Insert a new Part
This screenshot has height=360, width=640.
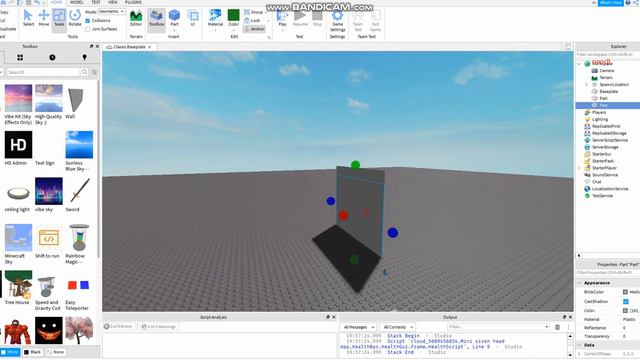pyautogui.click(x=174, y=19)
